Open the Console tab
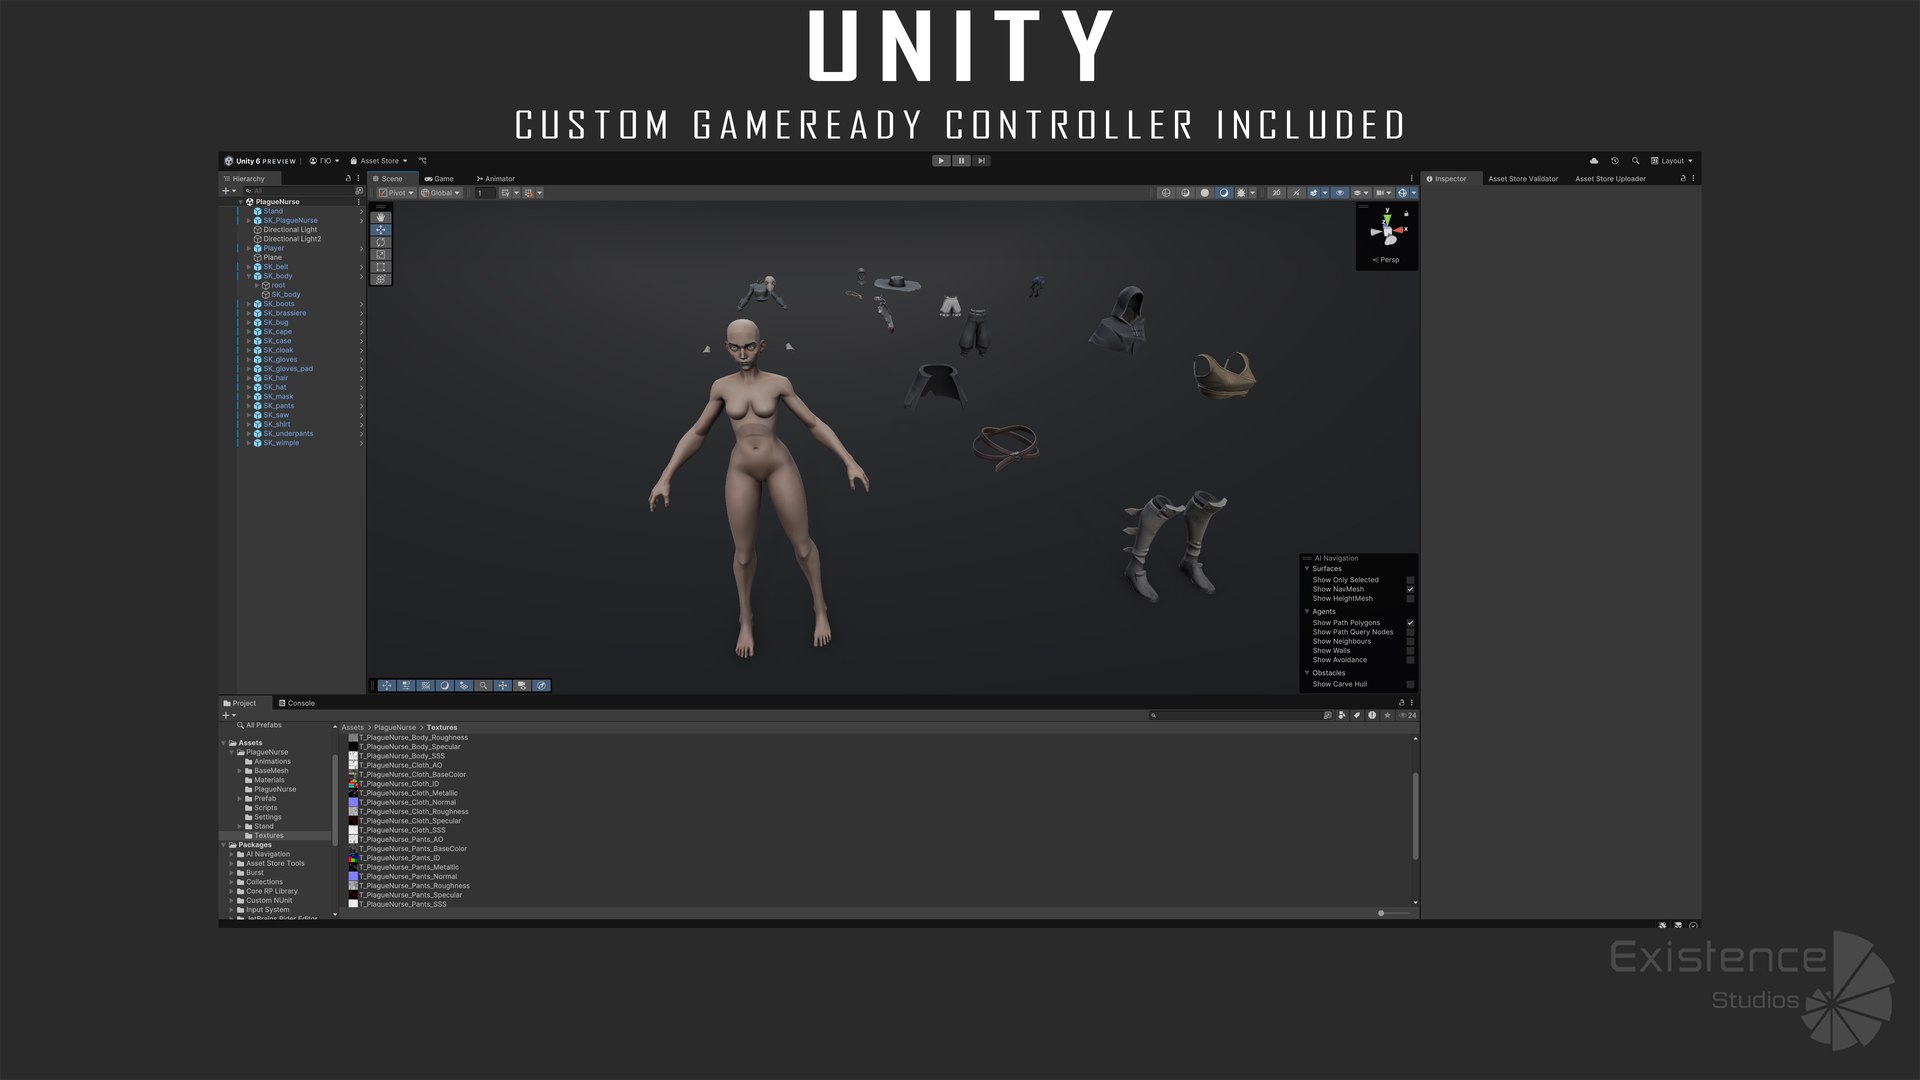 (x=297, y=703)
